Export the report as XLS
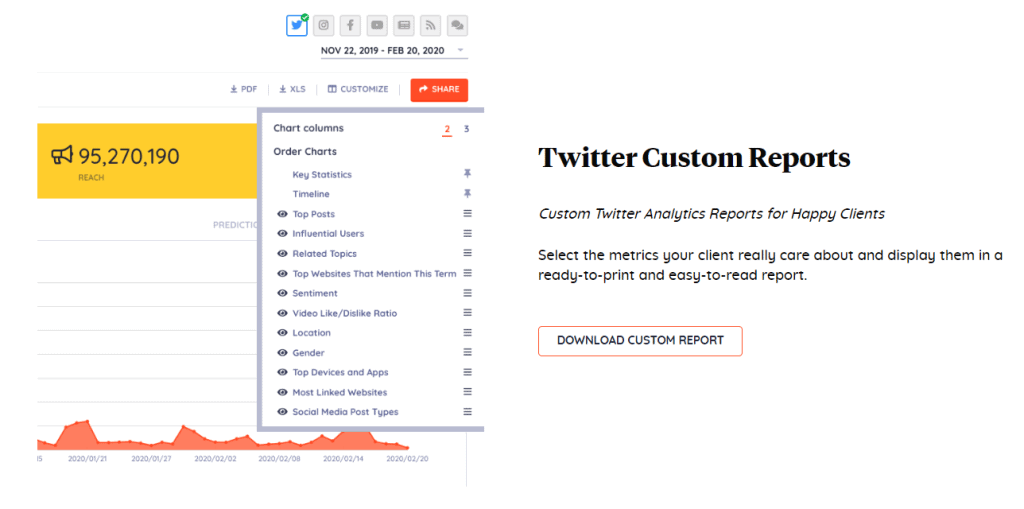Viewport: 1024px width, 509px height. coord(292,90)
